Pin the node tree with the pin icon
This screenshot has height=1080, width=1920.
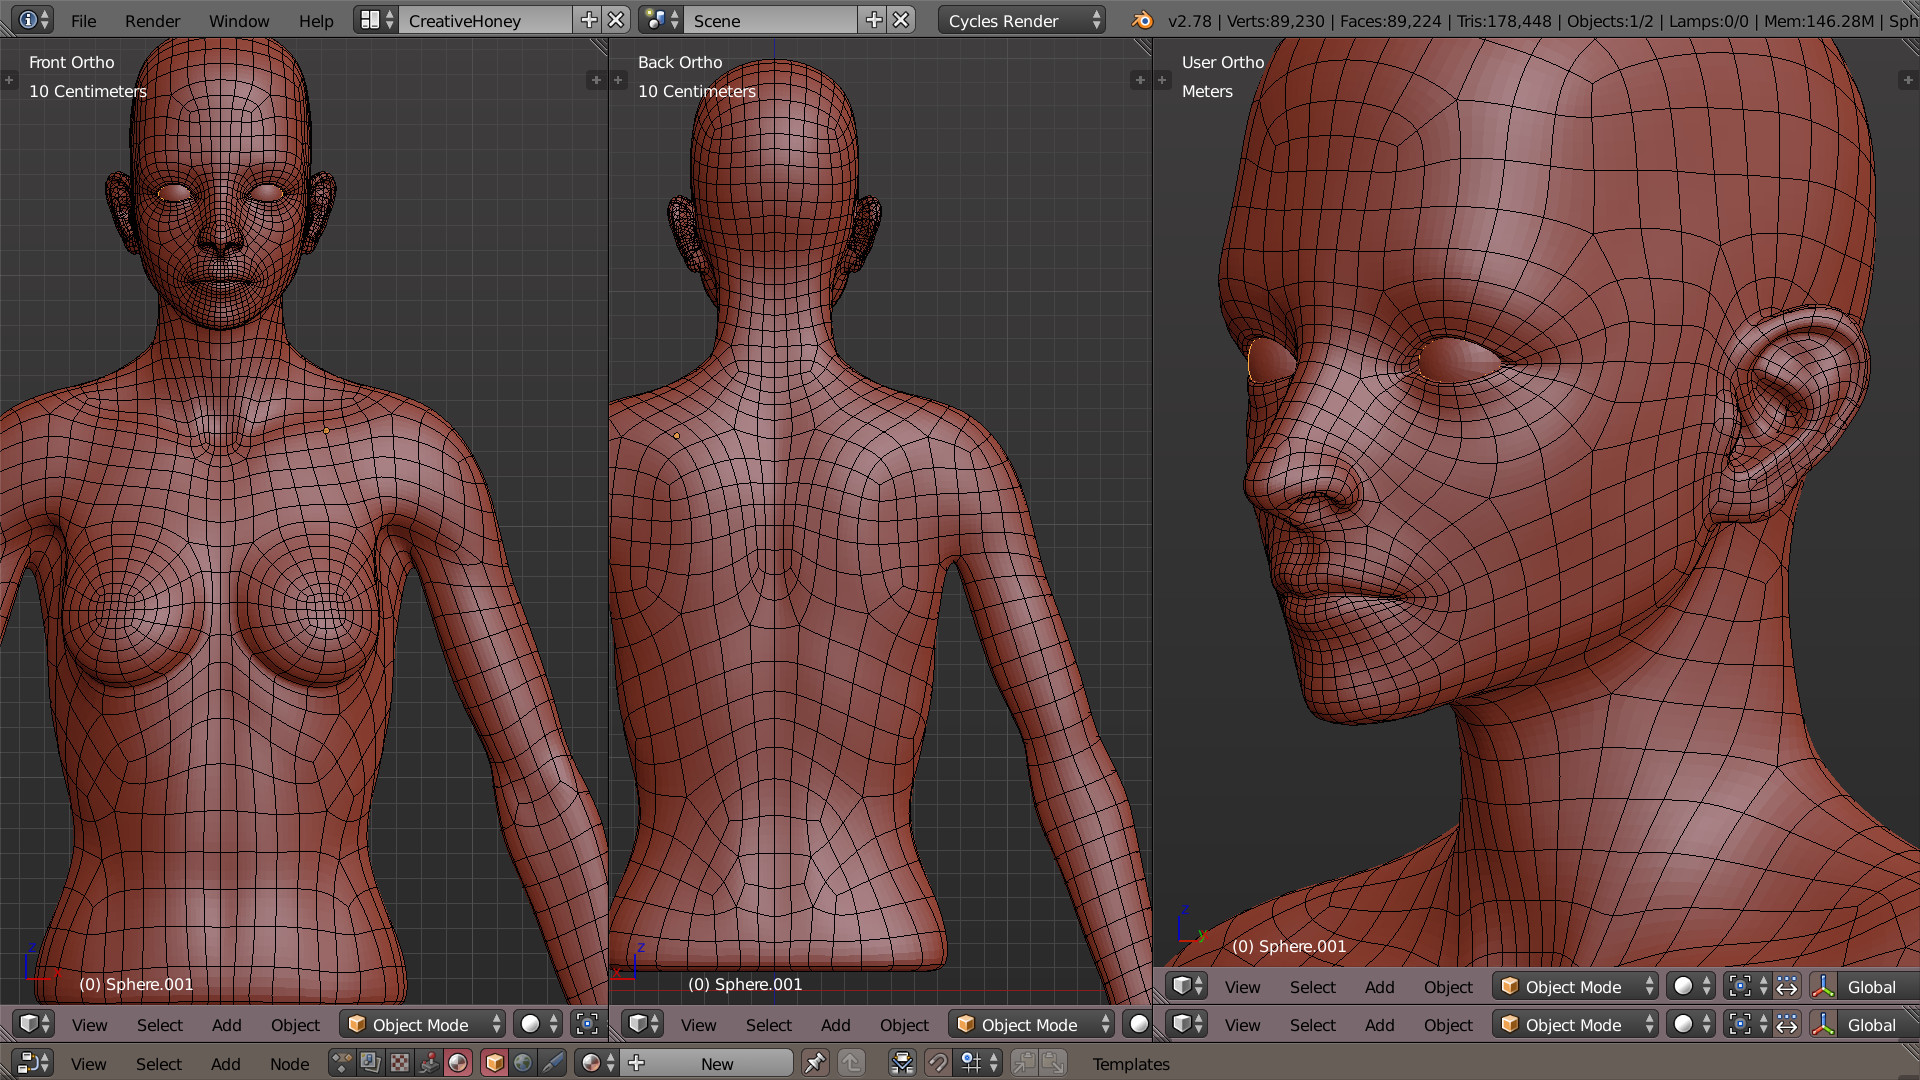(x=815, y=1063)
